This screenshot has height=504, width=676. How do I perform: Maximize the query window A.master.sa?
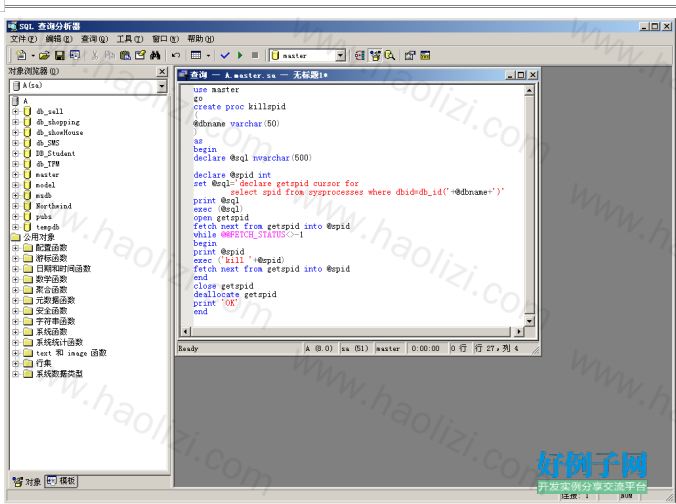click(521, 75)
